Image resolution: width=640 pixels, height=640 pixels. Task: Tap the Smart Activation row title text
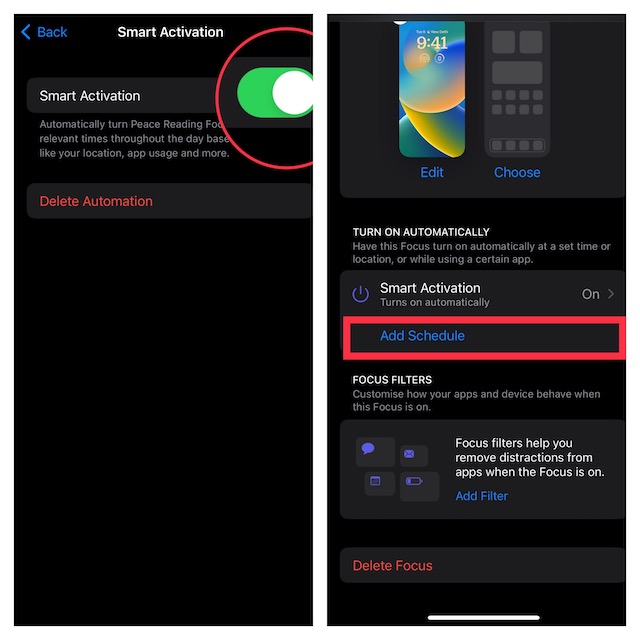(x=430, y=288)
